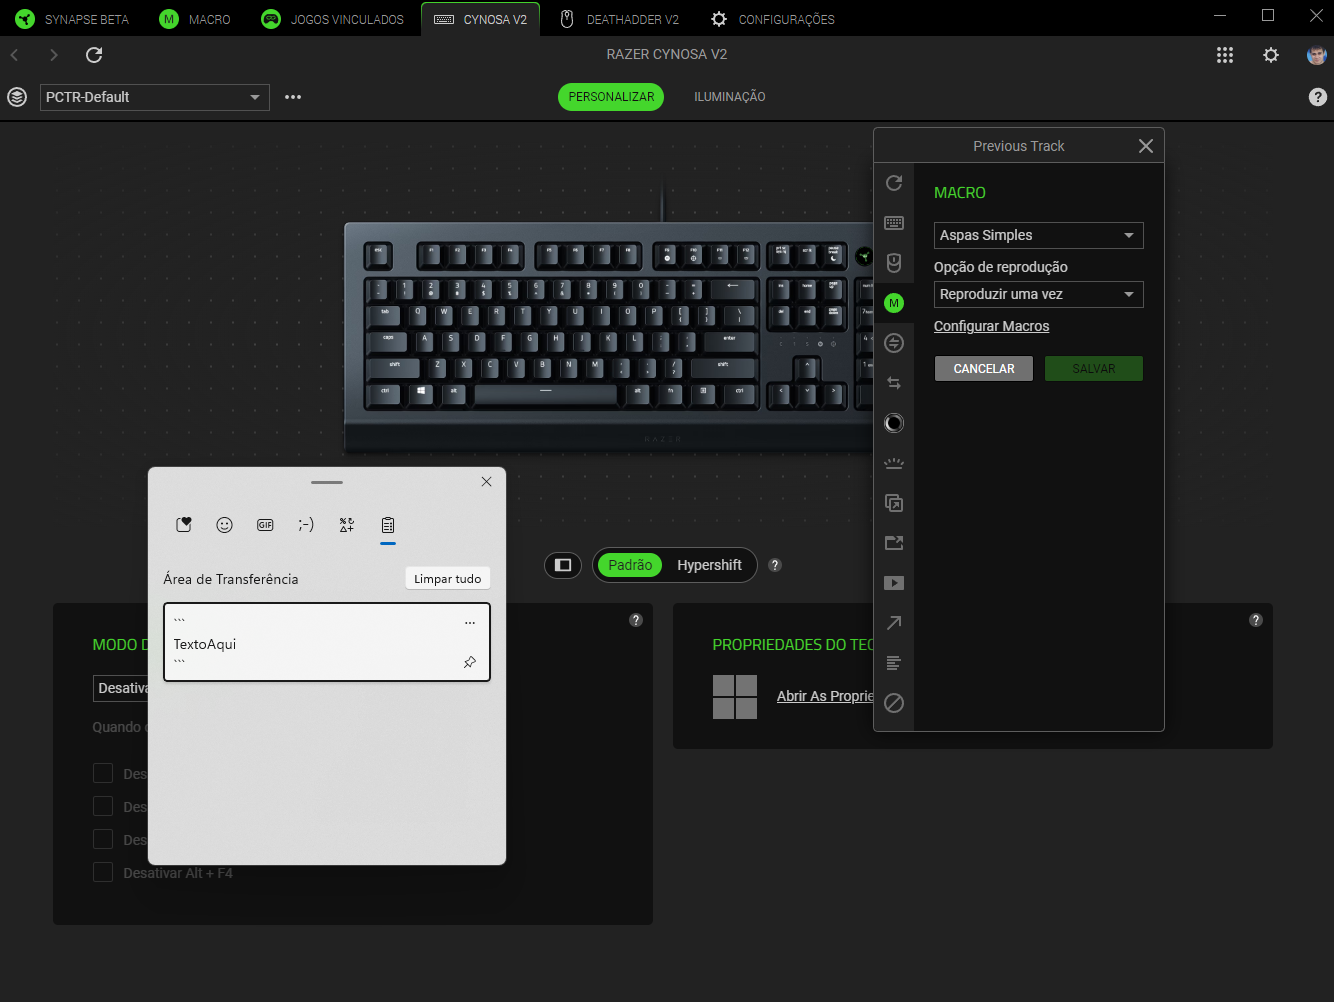Pin the TextoAqui clipboard item

click(470, 662)
